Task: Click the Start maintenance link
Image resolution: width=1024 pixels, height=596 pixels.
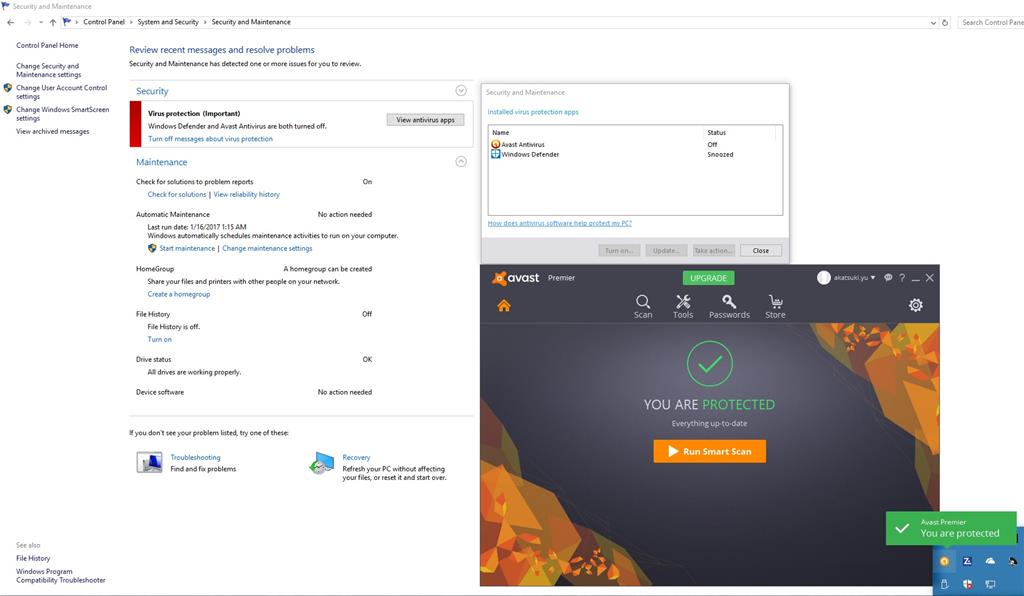Action: [x=187, y=248]
